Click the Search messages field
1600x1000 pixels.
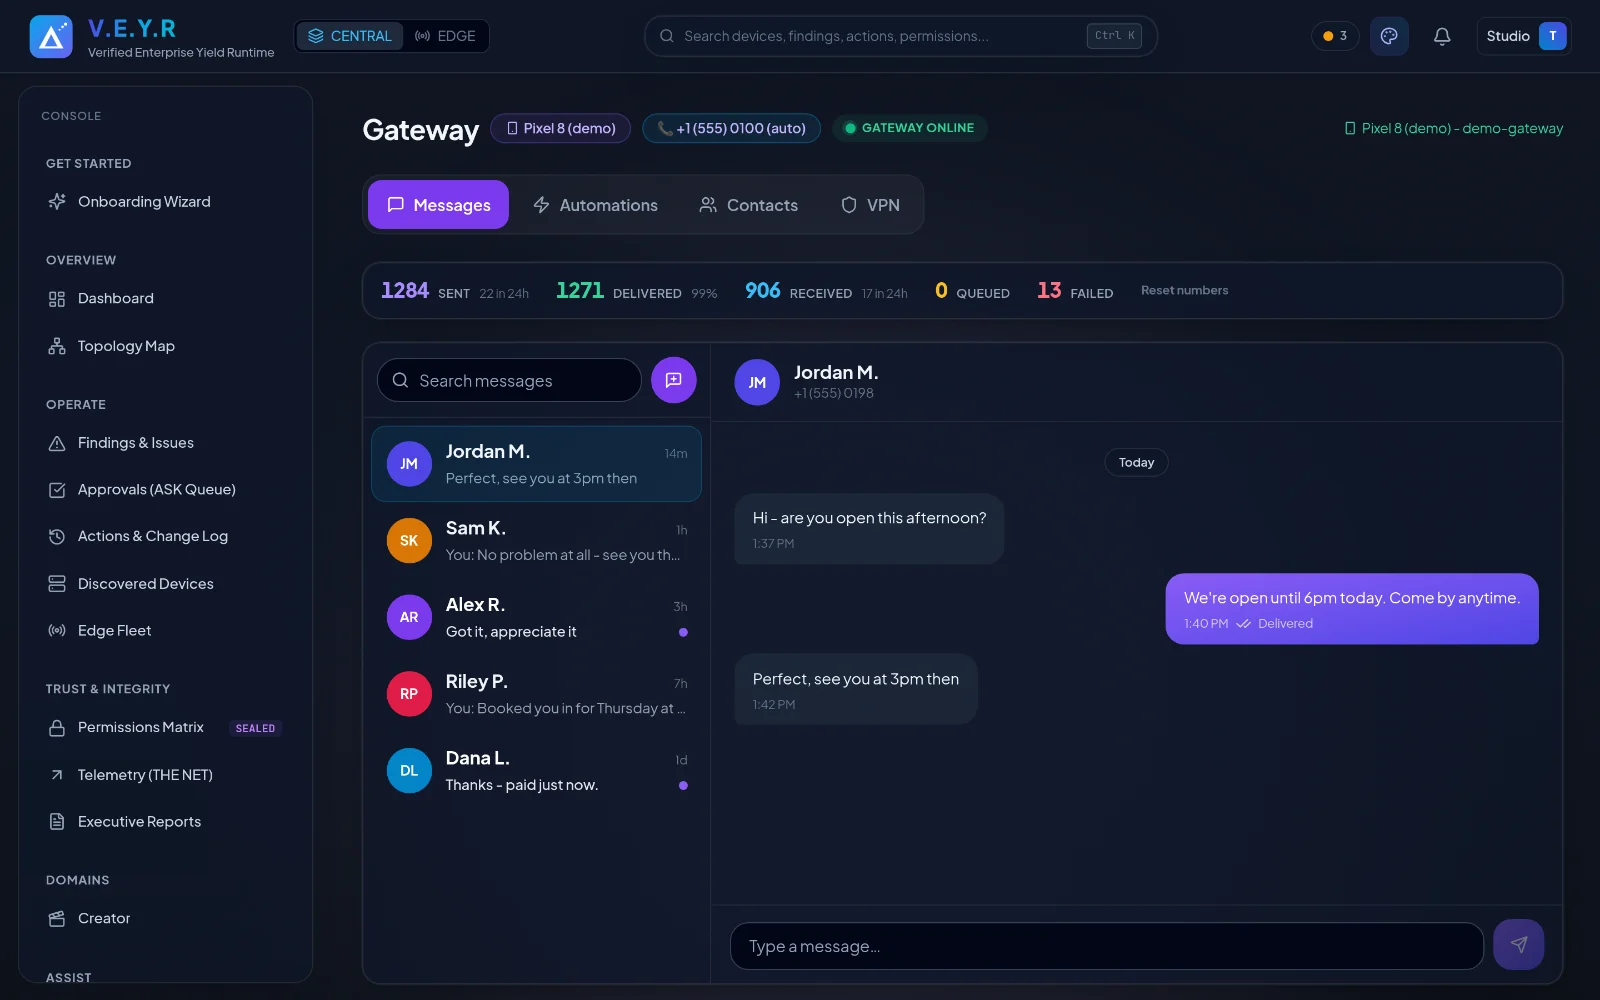tap(509, 380)
